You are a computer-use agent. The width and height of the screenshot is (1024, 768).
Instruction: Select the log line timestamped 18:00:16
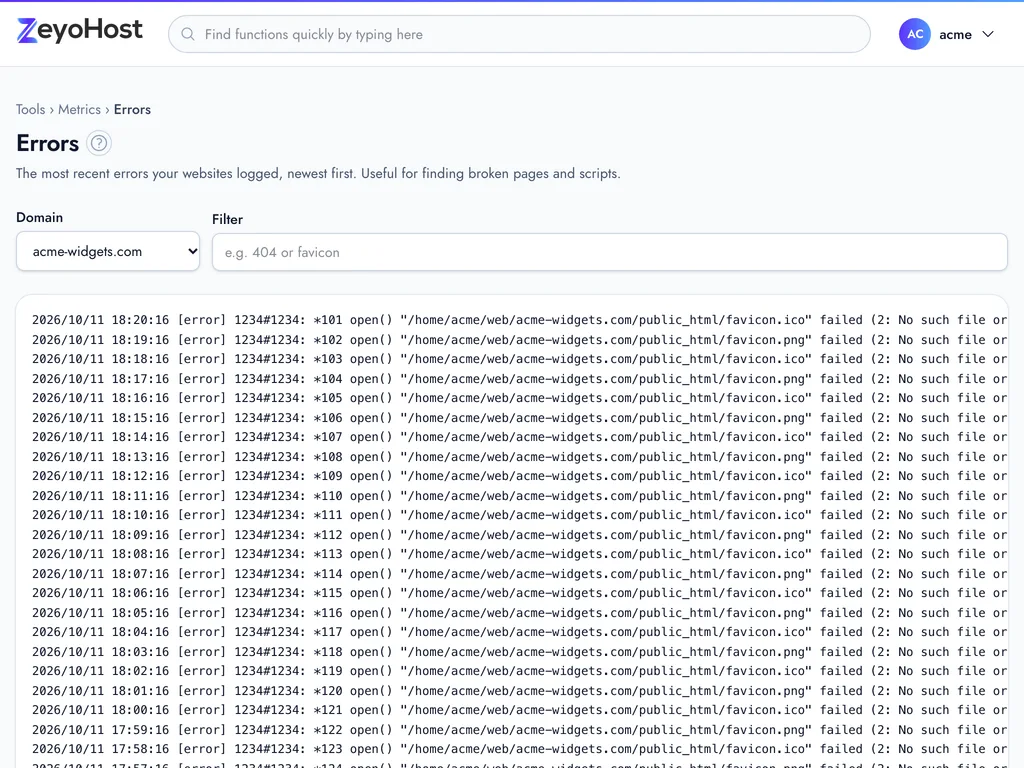(519, 710)
